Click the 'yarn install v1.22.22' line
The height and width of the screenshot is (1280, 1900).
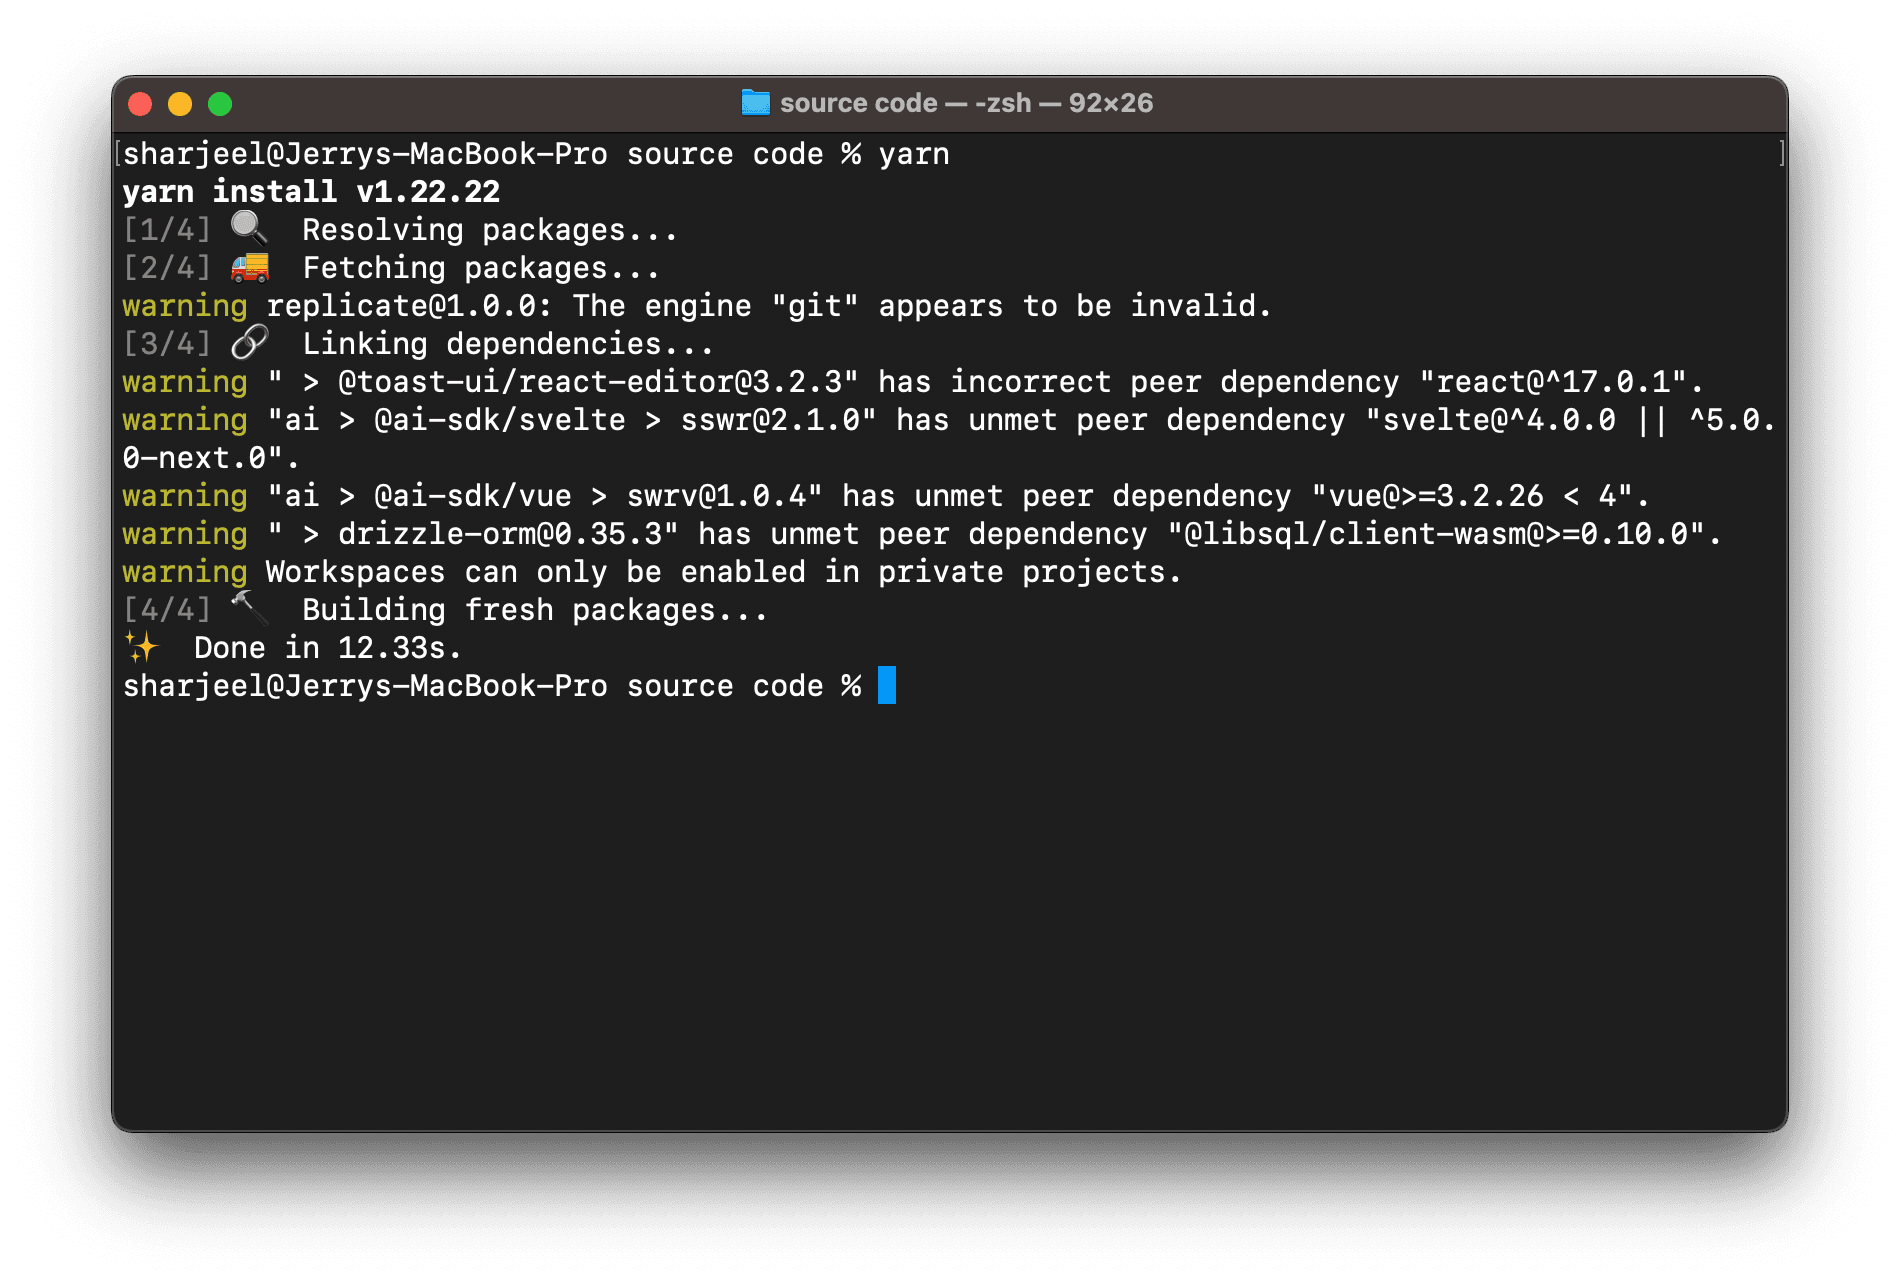coord(311,191)
